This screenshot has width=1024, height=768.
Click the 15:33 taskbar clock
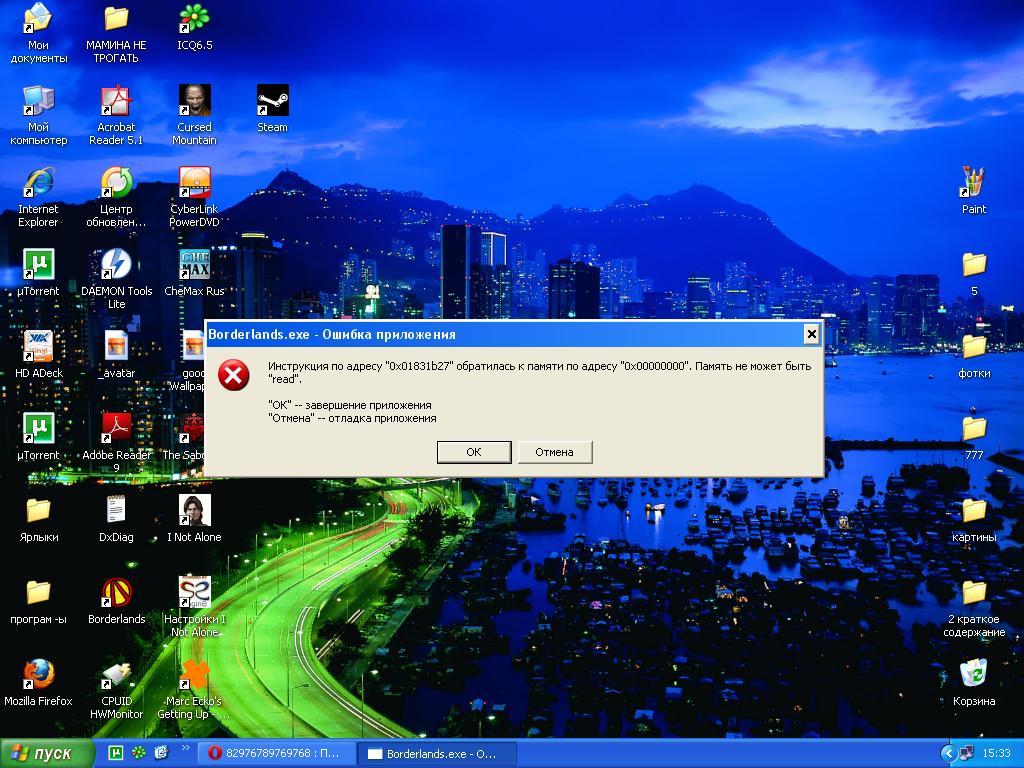point(997,754)
